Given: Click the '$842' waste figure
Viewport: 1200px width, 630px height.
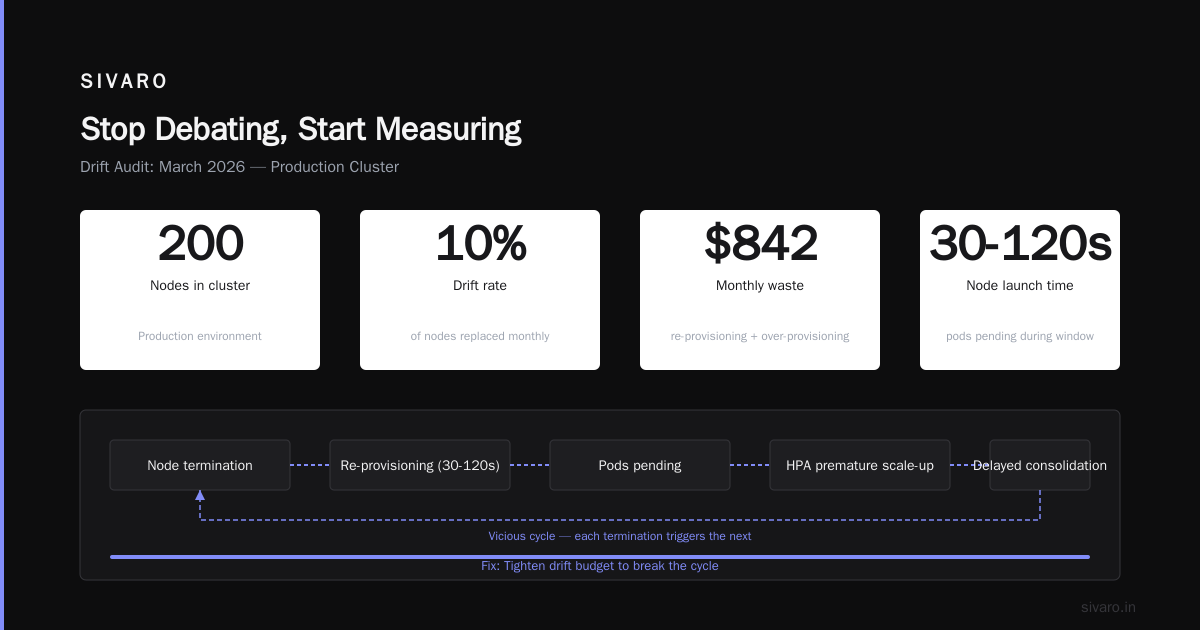Looking at the screenshot, I should pos(760,243).
